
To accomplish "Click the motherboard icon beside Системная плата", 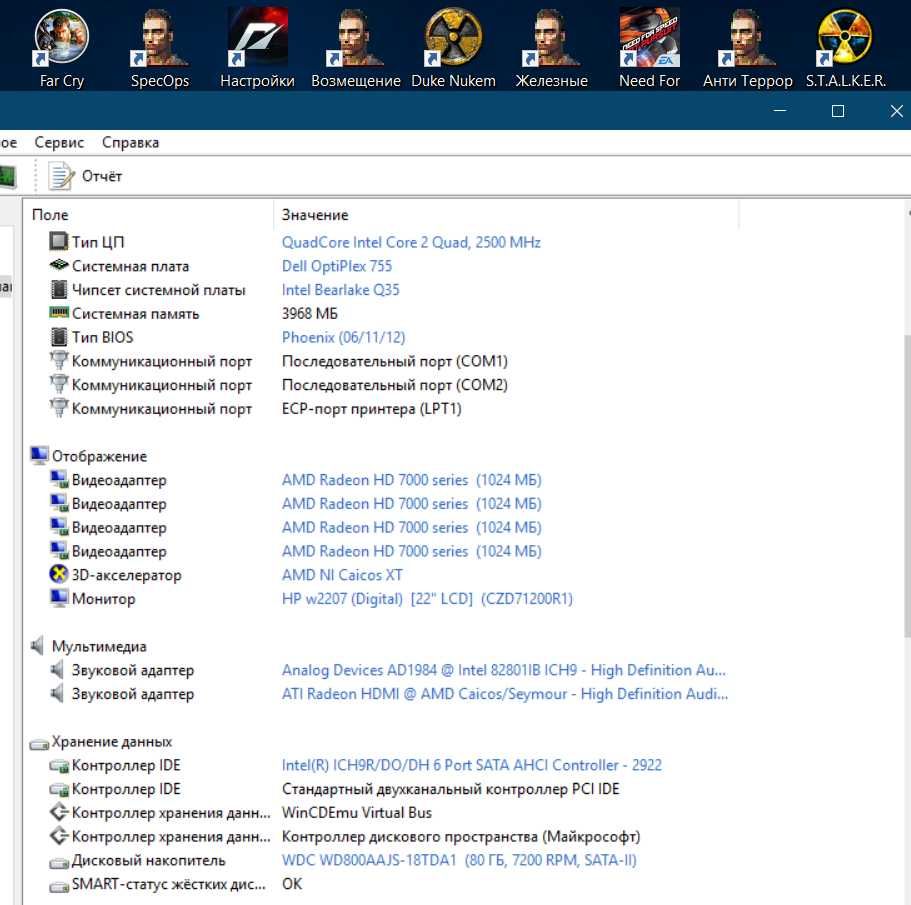I will (x=59, y=265).
